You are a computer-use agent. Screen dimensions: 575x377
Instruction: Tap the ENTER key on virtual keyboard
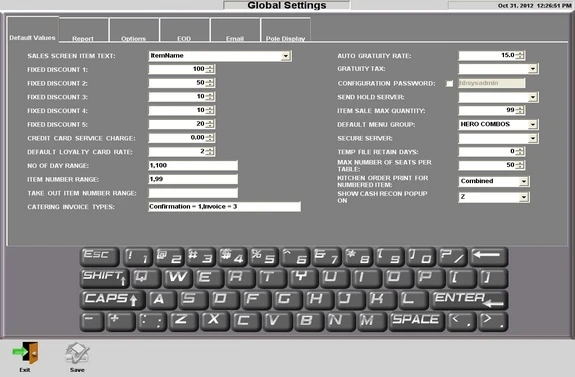coord(469,300)
